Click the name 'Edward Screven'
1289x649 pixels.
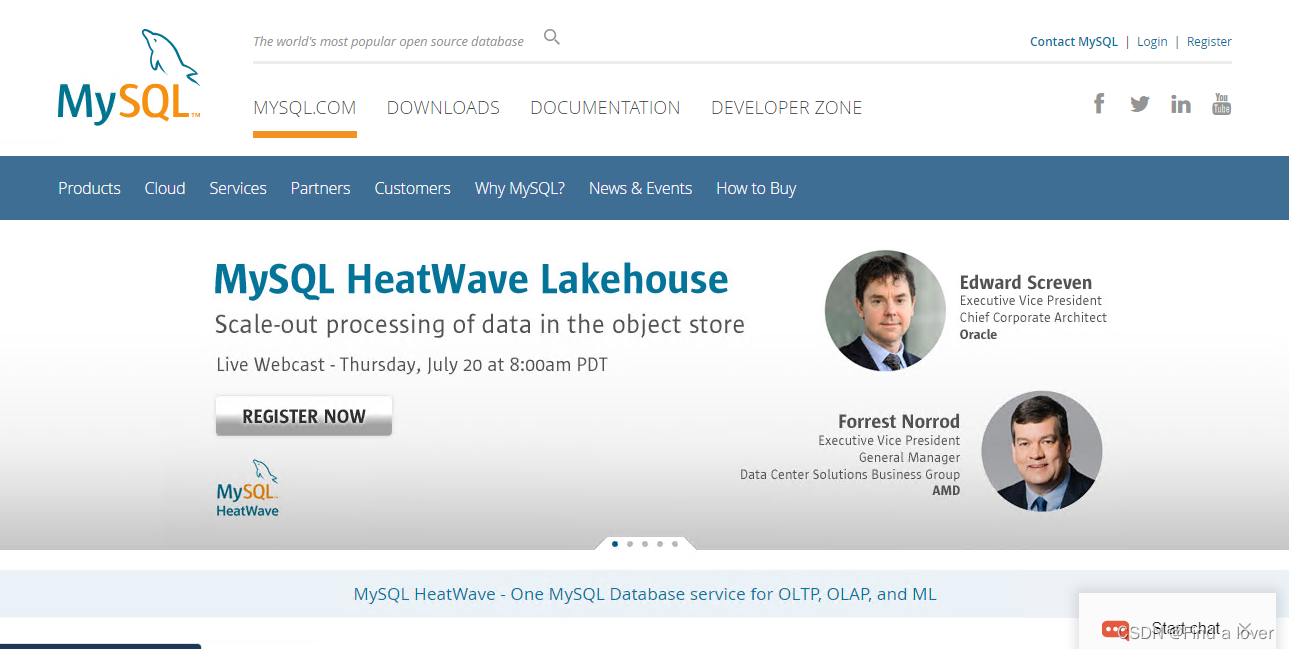pos(1026,282)
